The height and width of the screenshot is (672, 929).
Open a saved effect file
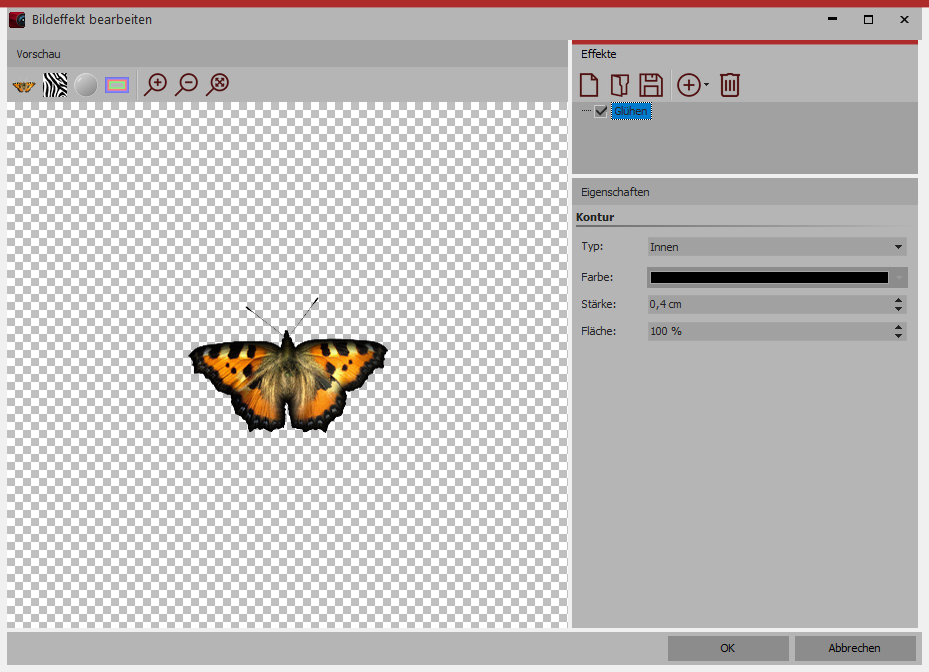(619, 85)
